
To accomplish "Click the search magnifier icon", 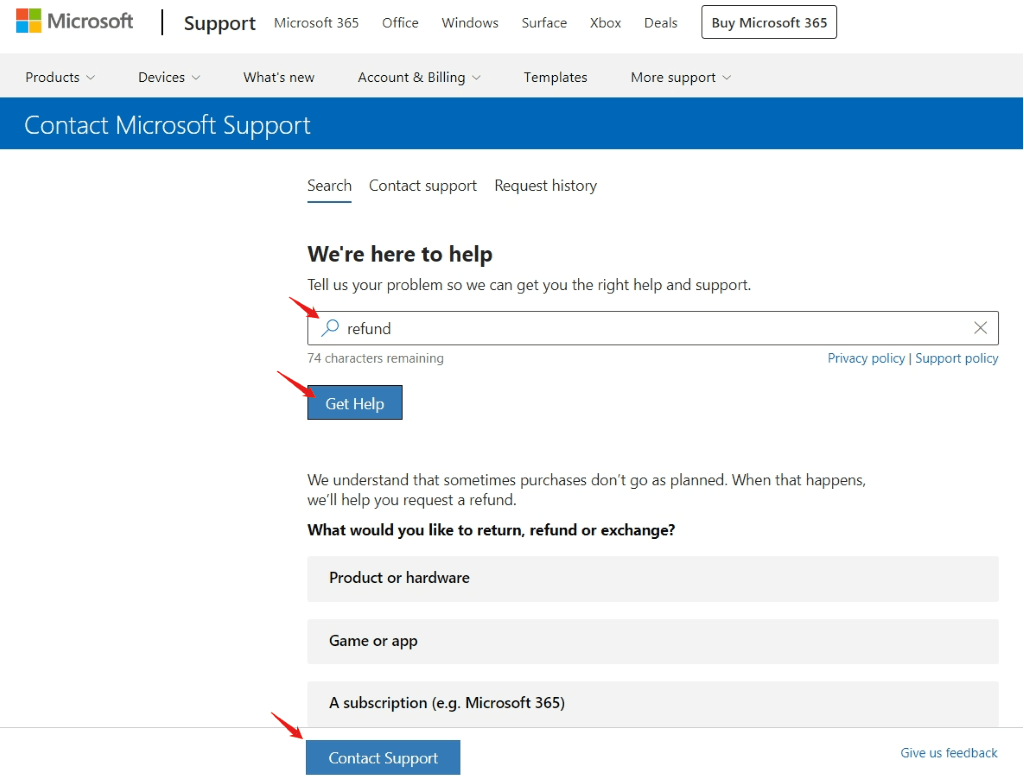I will (330, 327).
